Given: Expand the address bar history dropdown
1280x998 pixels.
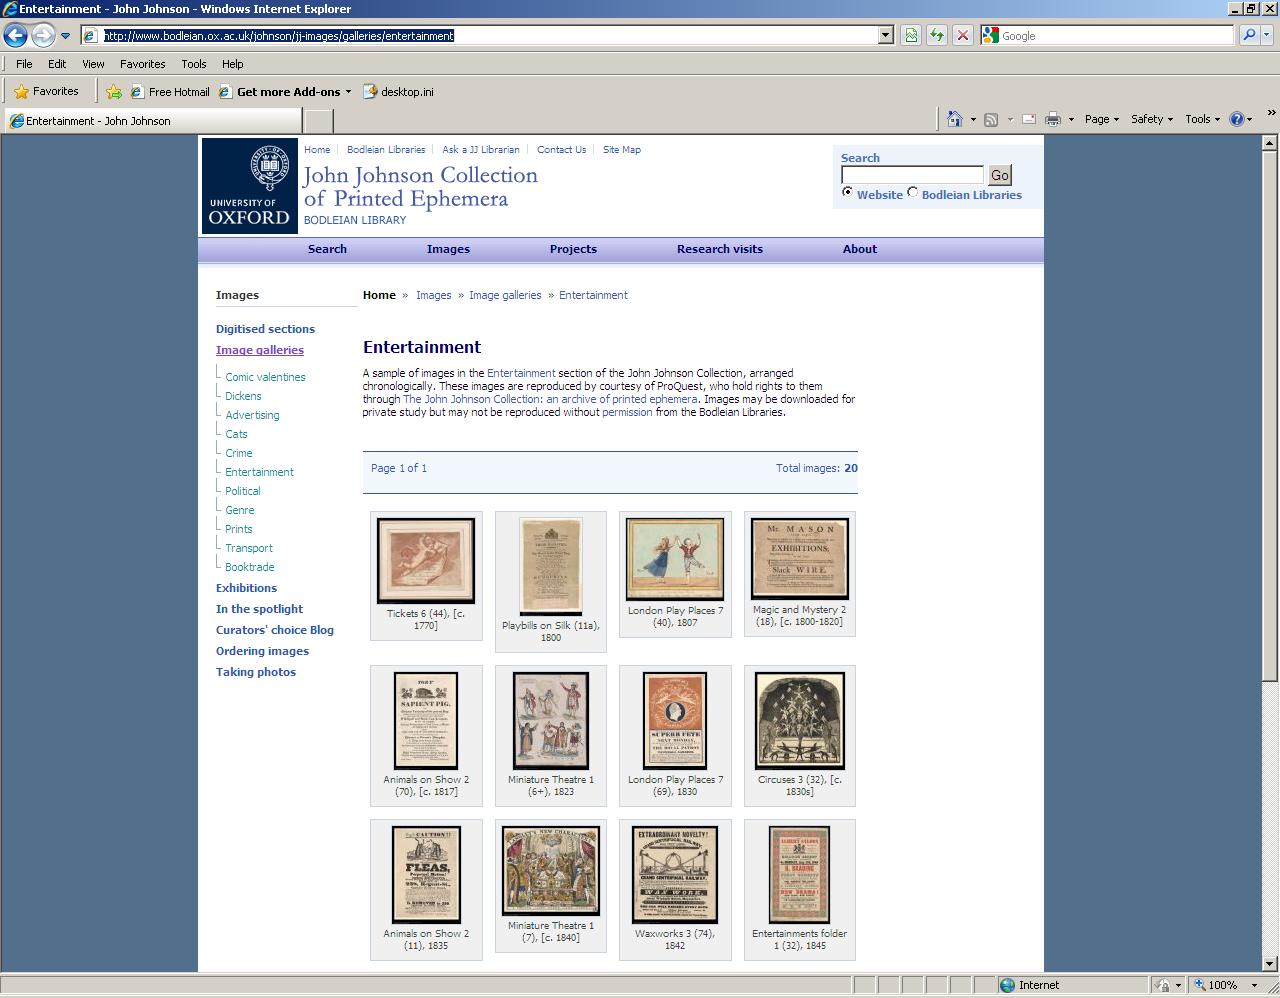Looking at the screenshot, I should 884,34.
